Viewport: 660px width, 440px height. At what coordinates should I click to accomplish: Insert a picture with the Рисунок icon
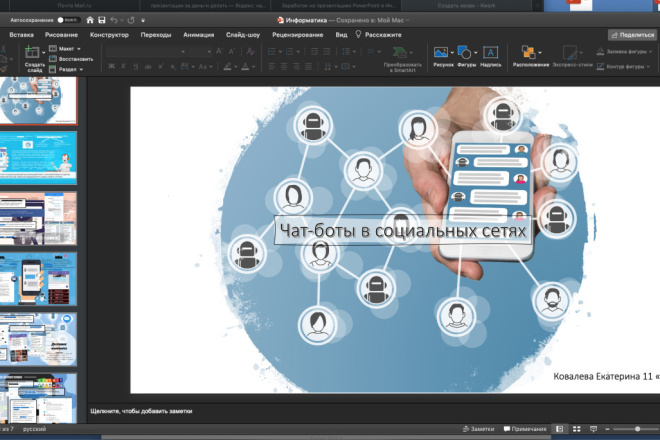point(443,57)
